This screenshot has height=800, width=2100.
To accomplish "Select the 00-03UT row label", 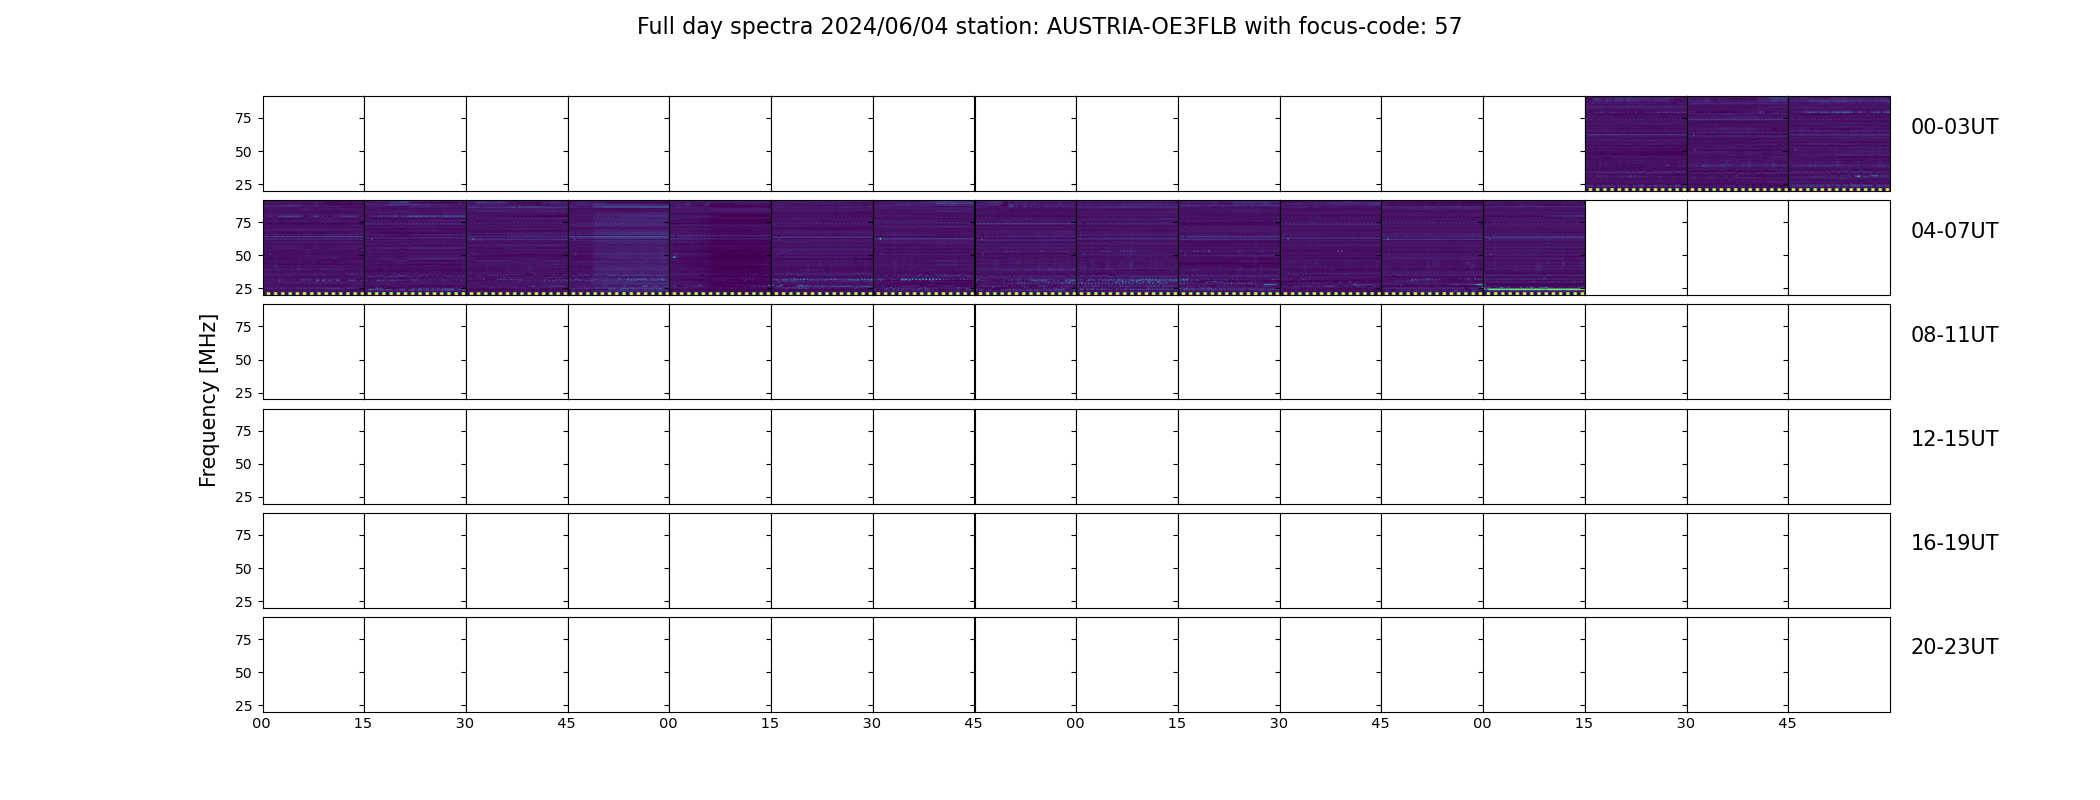I will [1954, 127].
